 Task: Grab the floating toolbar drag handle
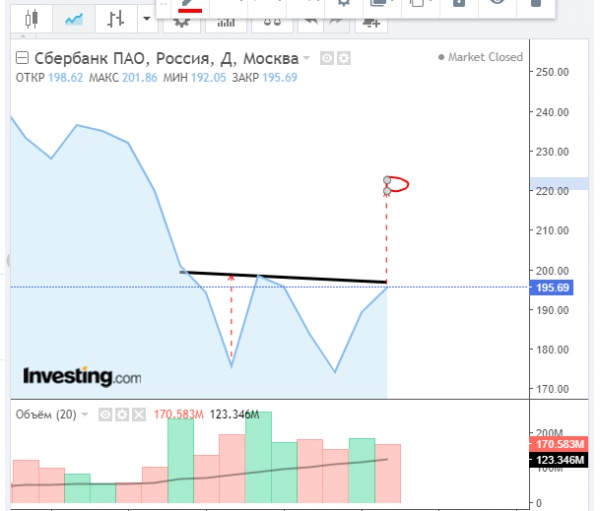[x=163, y=5]
